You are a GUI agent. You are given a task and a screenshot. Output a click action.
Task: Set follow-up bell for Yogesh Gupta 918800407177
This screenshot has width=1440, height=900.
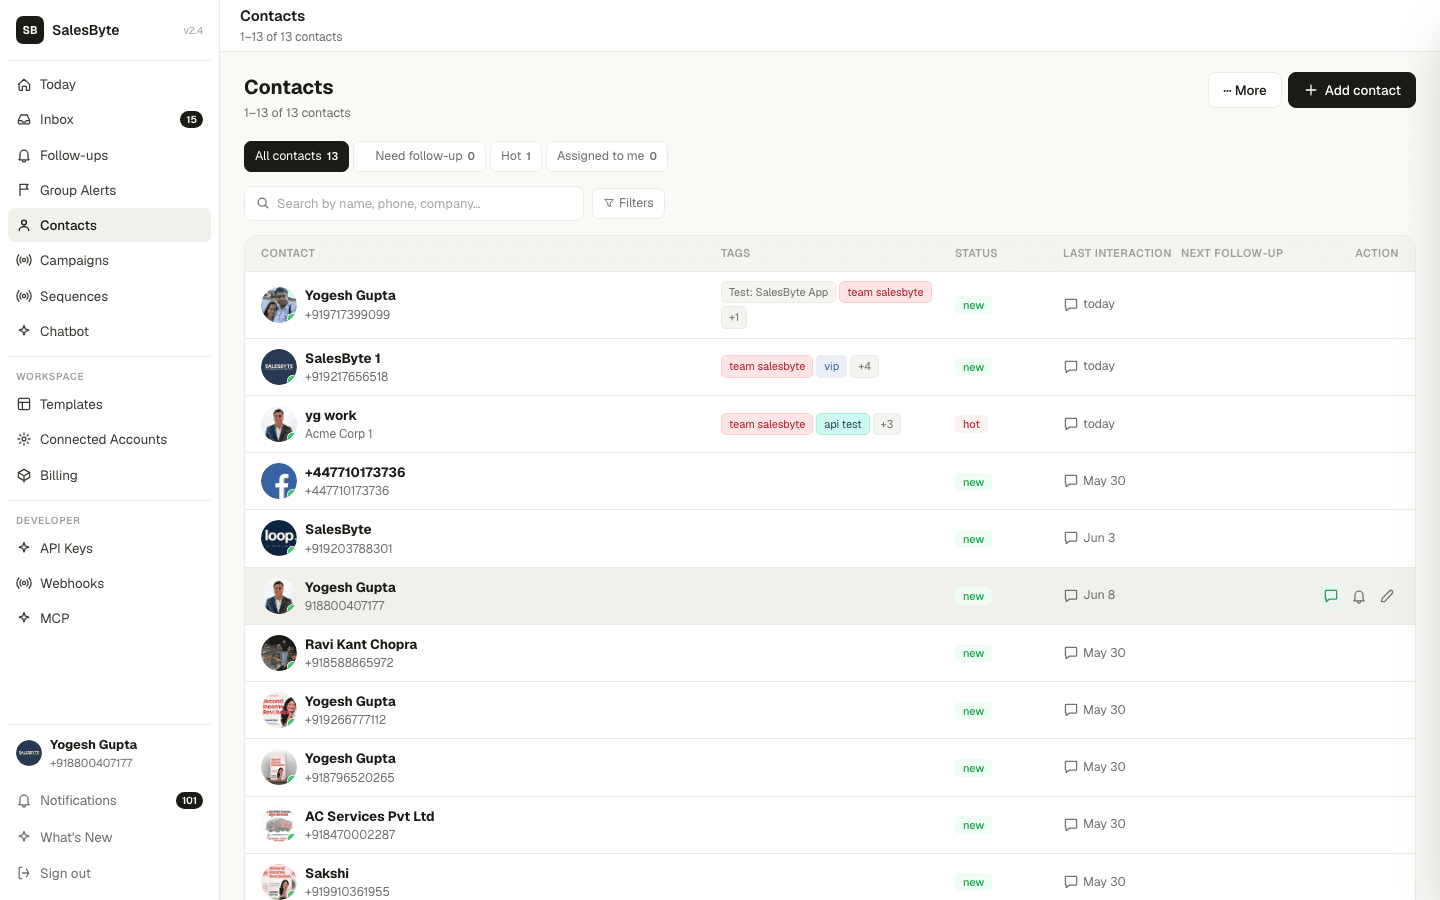[1359, 596]
